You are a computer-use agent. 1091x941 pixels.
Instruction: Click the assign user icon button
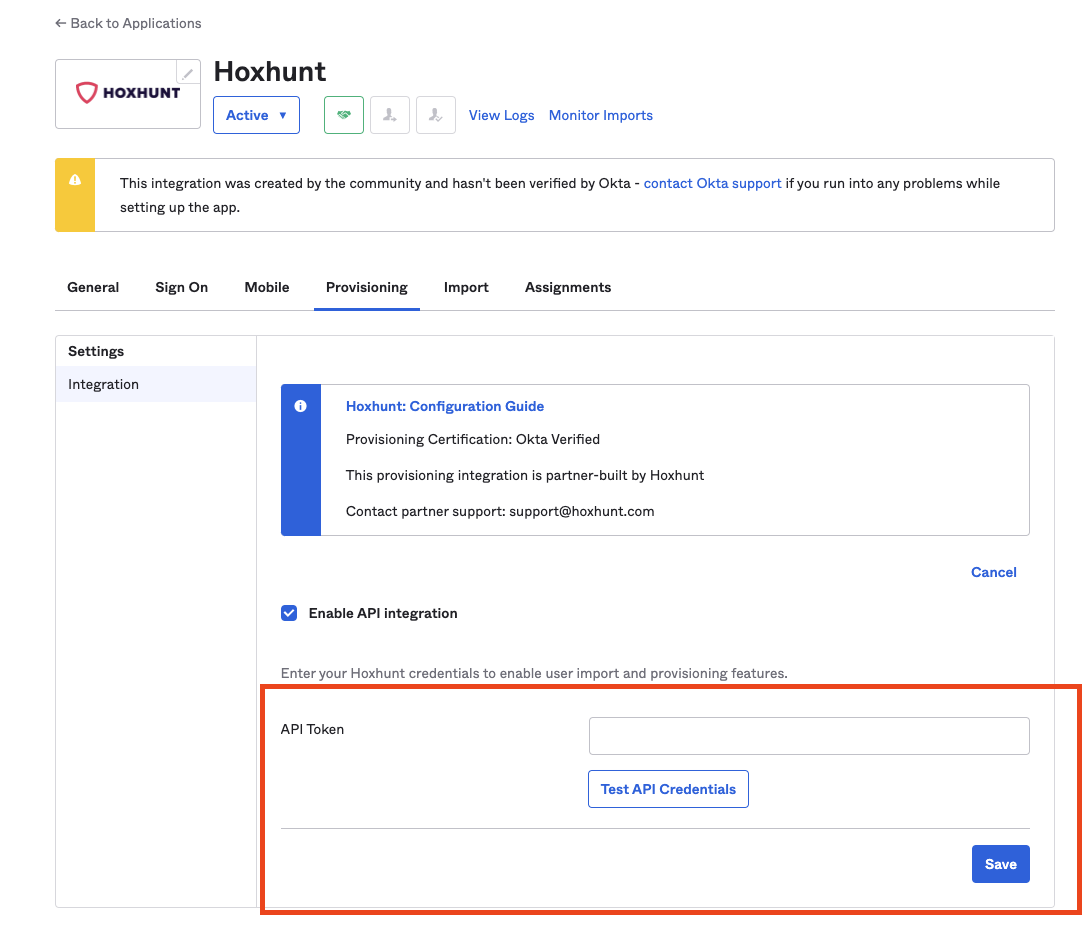(390, 115)
